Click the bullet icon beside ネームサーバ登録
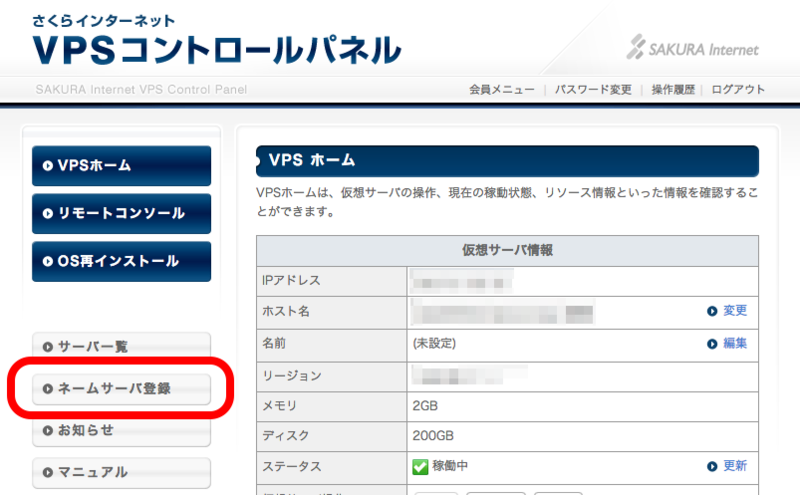Screen dimensions: 800x495 click(x=48, y=389)
